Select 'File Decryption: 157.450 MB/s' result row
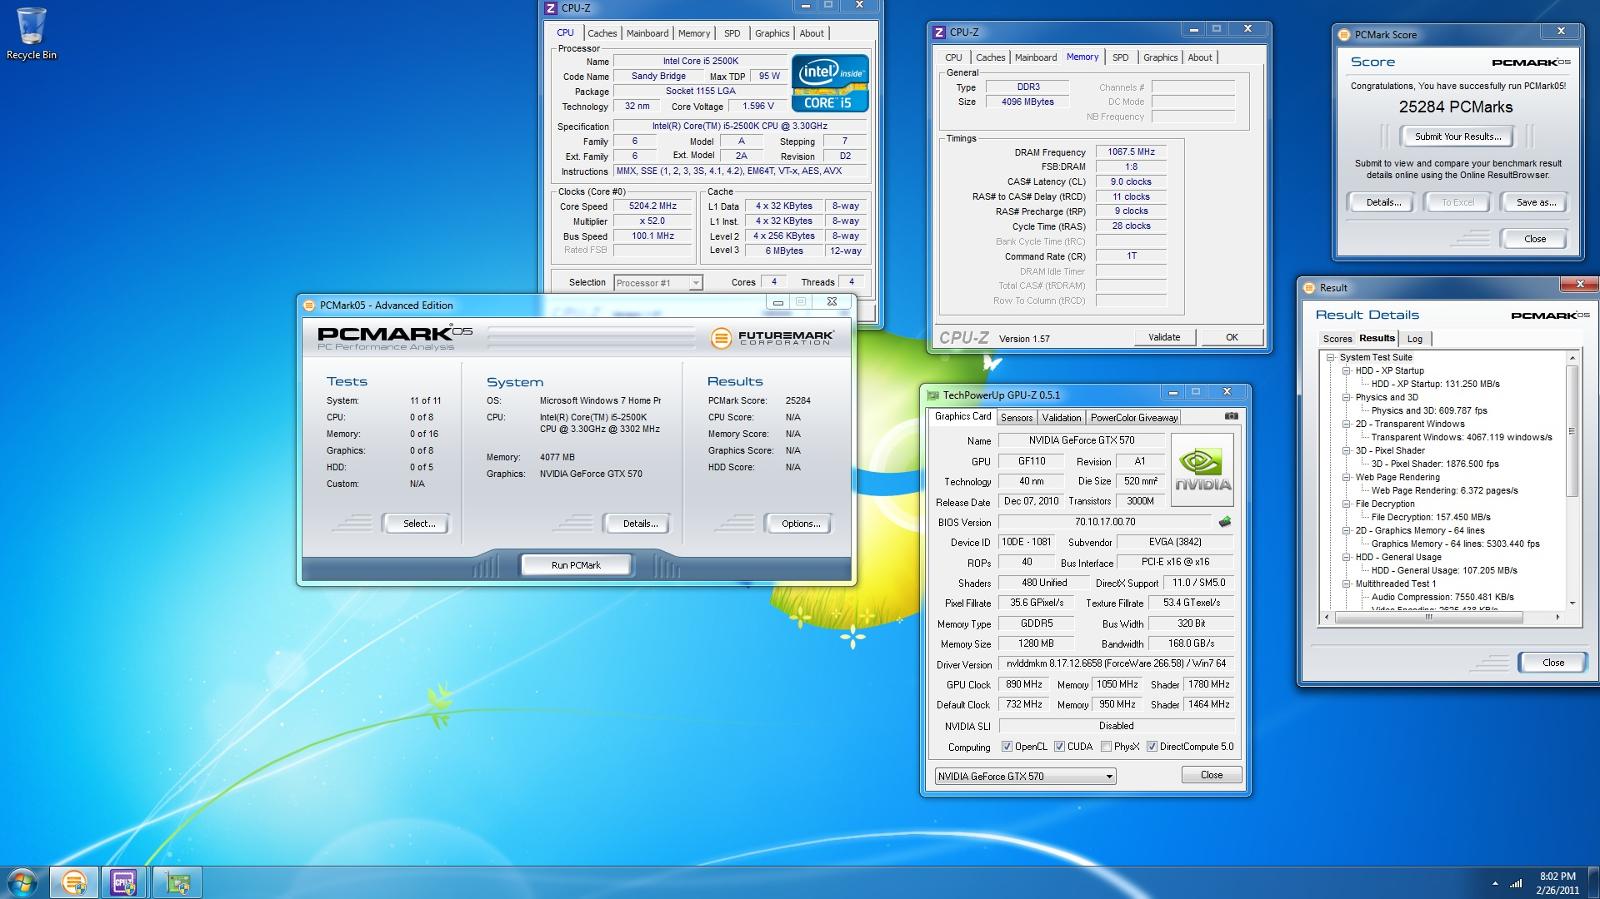 point(1431,517)
